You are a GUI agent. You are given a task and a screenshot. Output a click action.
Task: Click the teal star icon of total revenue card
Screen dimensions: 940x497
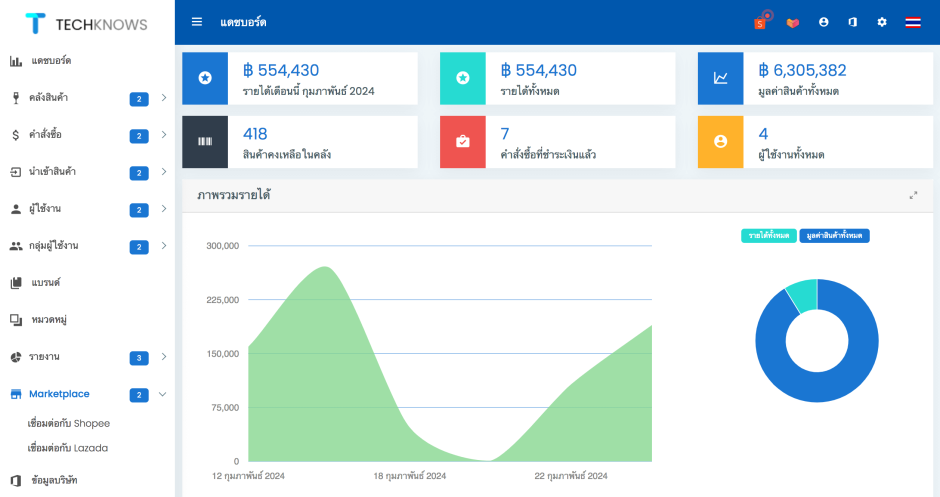[x=463, y=78]
